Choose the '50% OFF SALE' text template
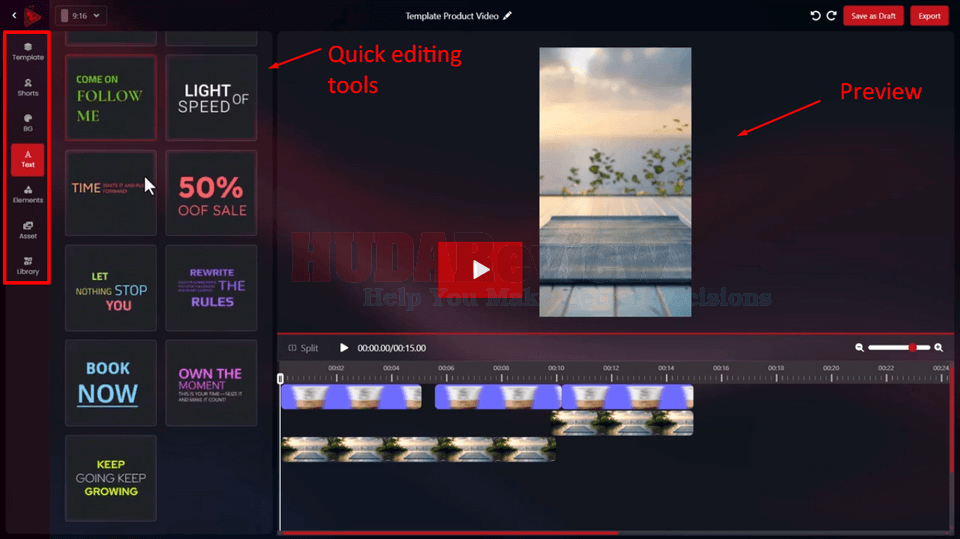Screen dimensions: 960x539 tap(211, 196)
